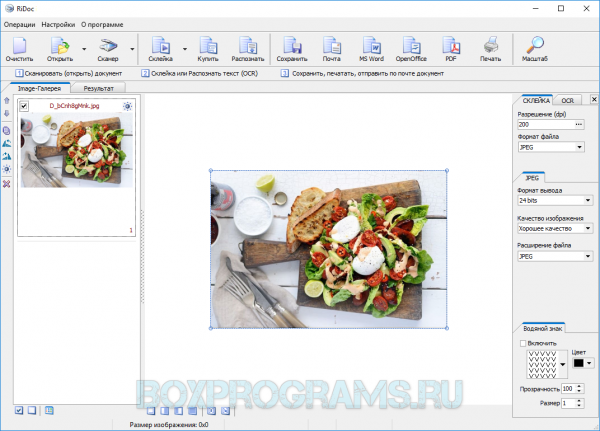Open the Операции menu
This screenshot has height=431, width=600.
(x=20, y=24)
